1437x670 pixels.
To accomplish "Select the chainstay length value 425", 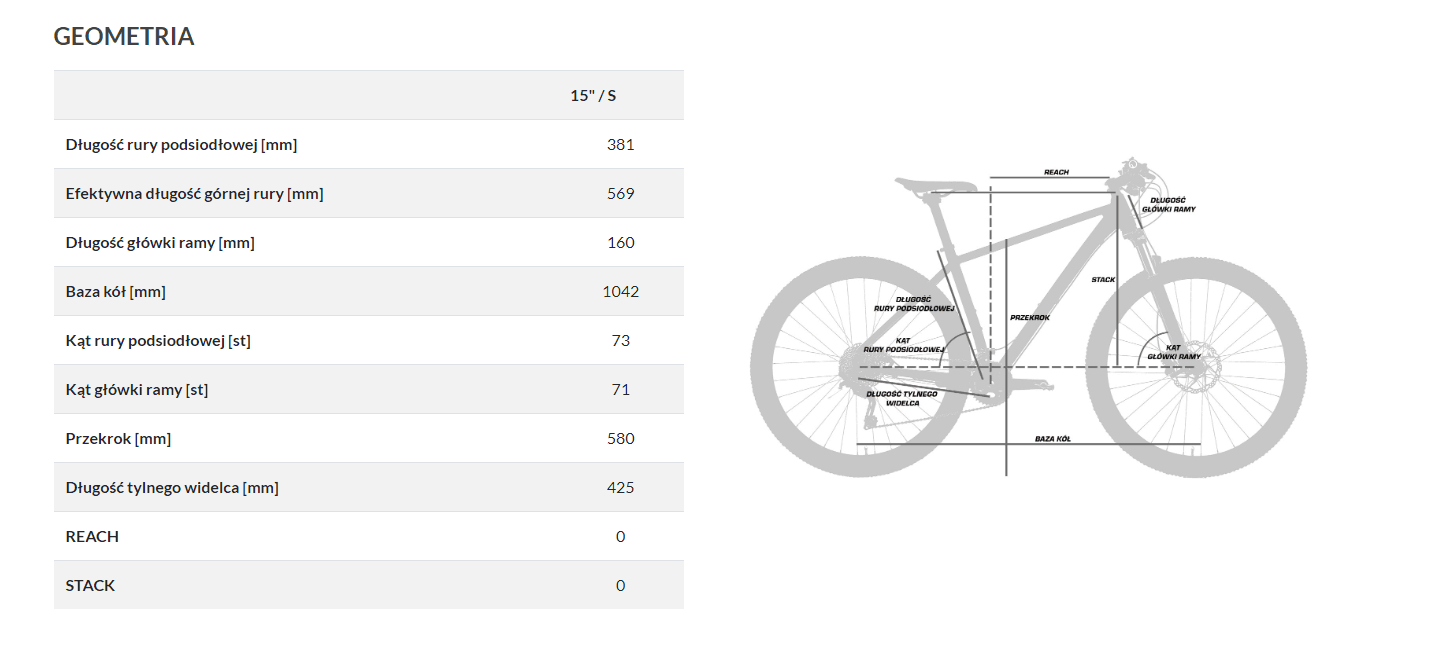I will coord(620,487).
